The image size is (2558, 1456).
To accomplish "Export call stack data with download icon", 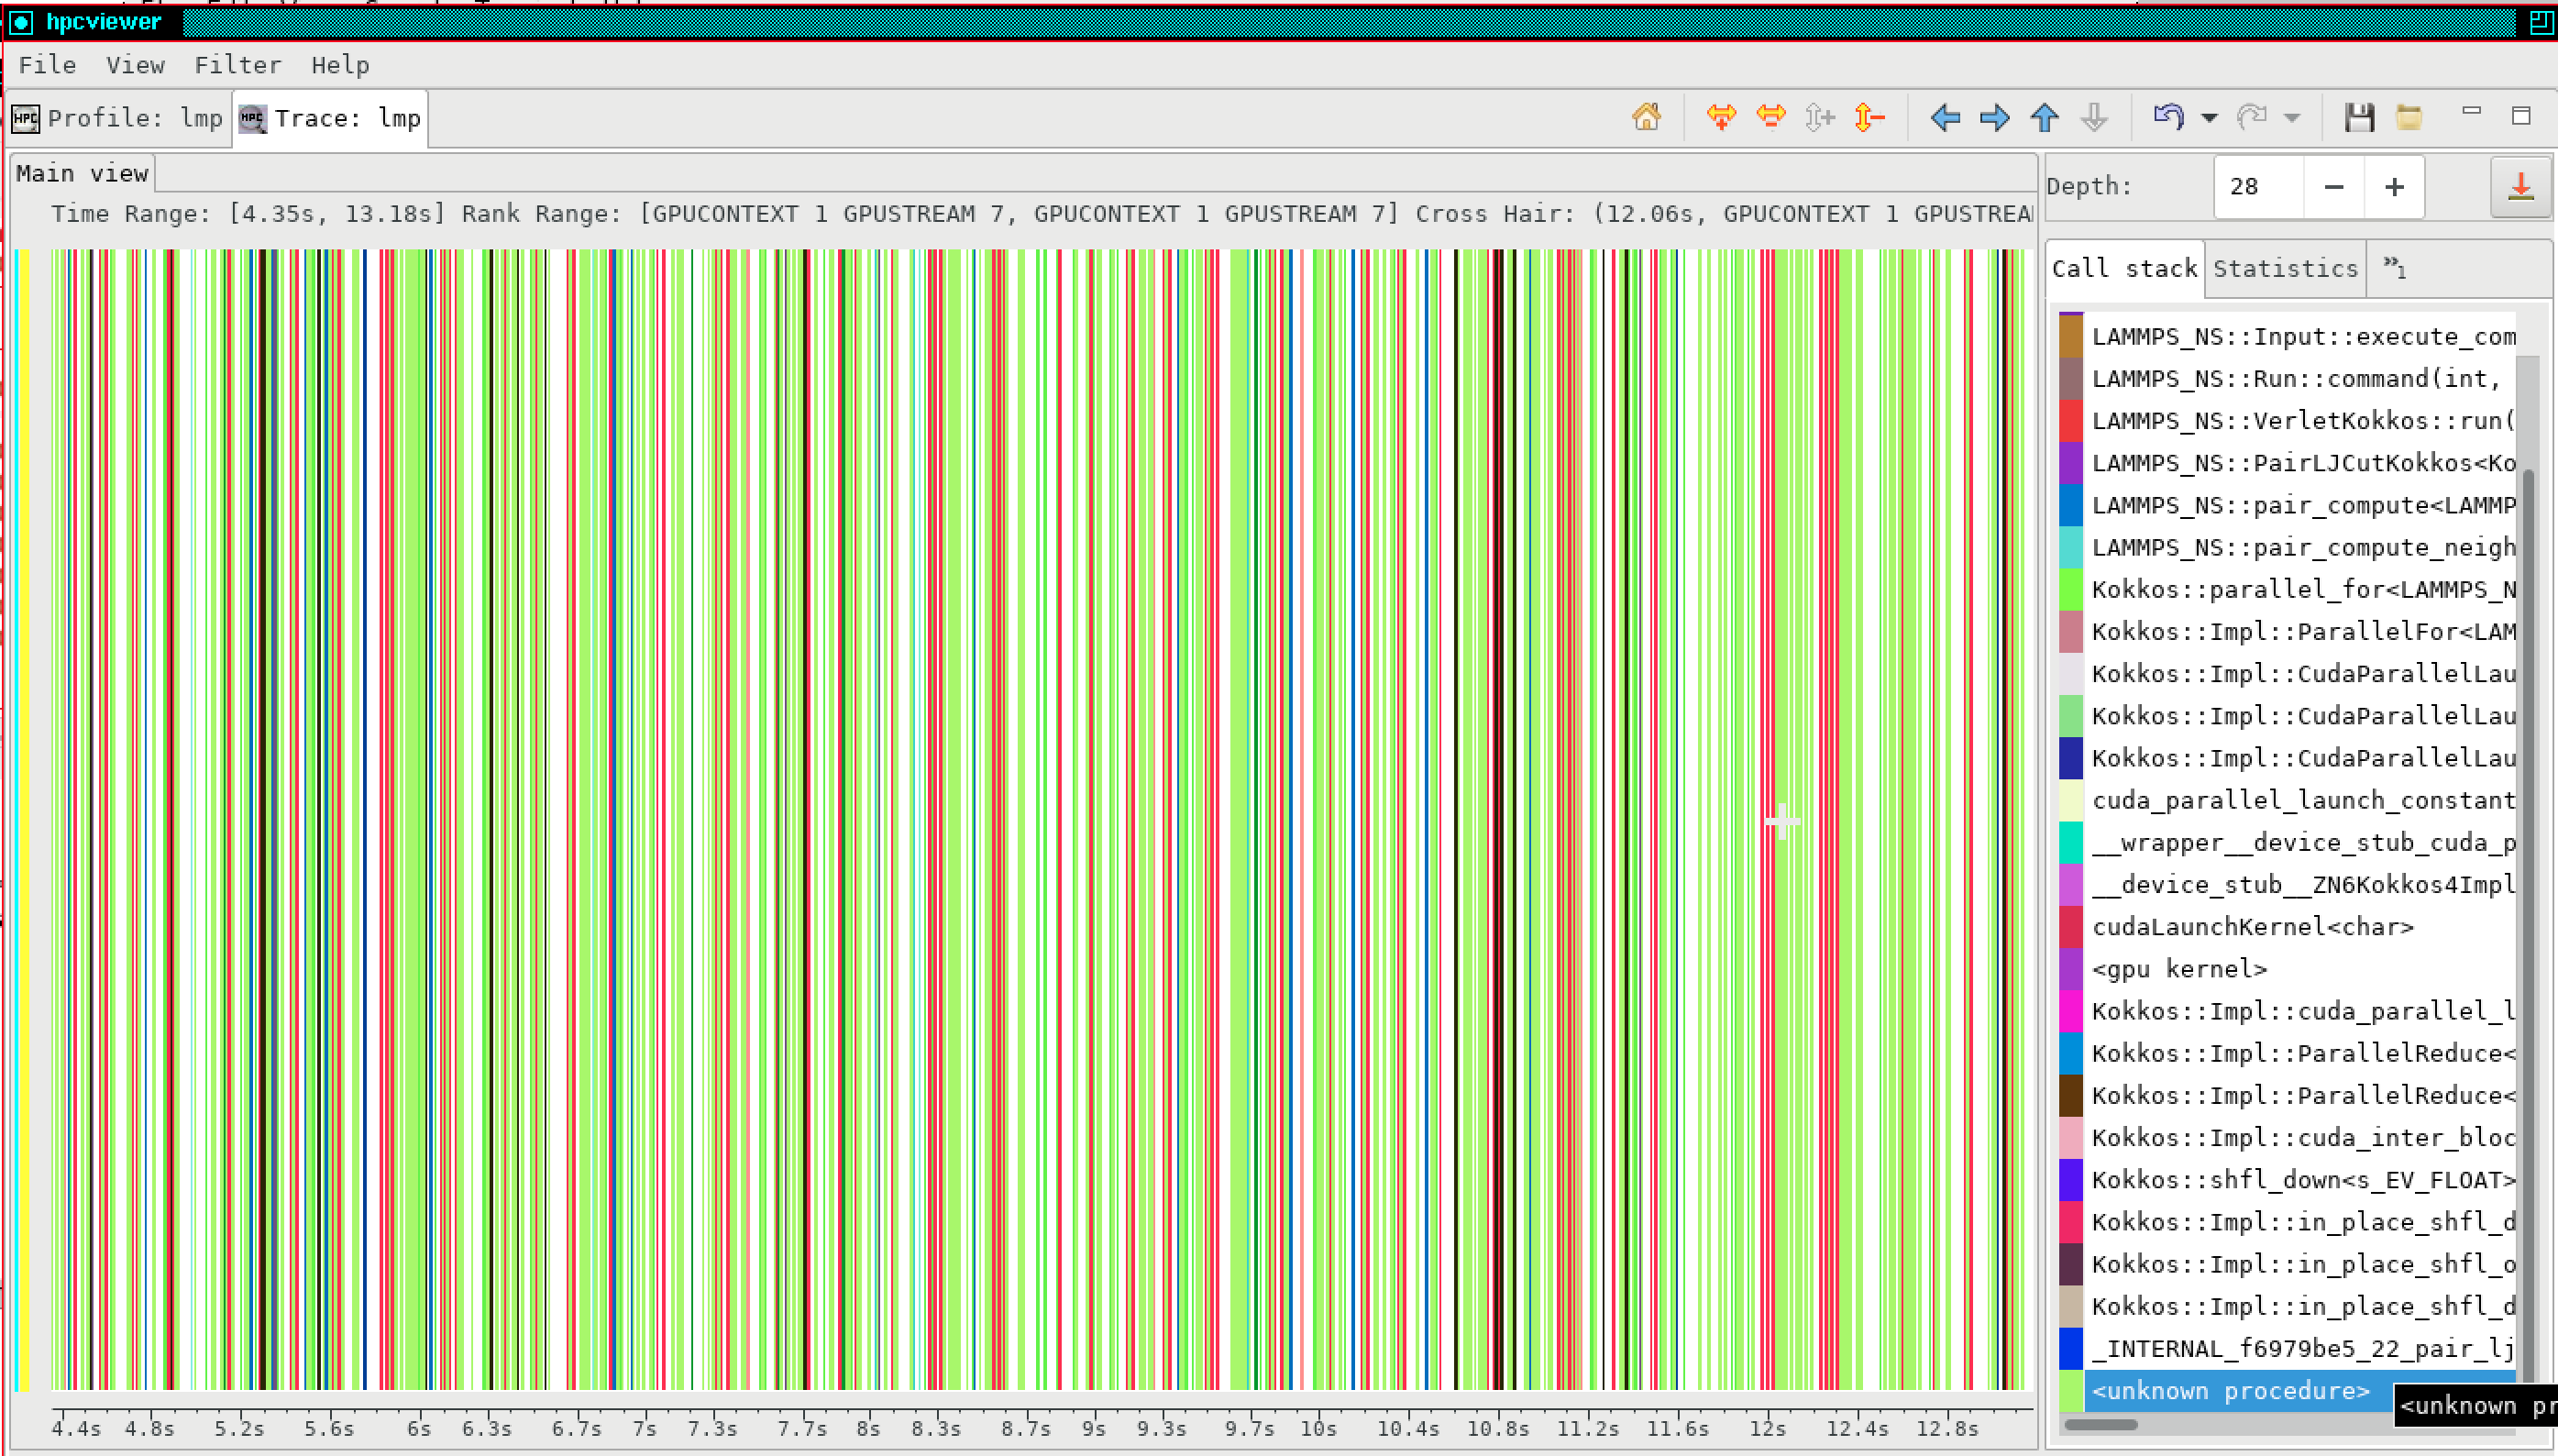I will [x=2521, y=187].
